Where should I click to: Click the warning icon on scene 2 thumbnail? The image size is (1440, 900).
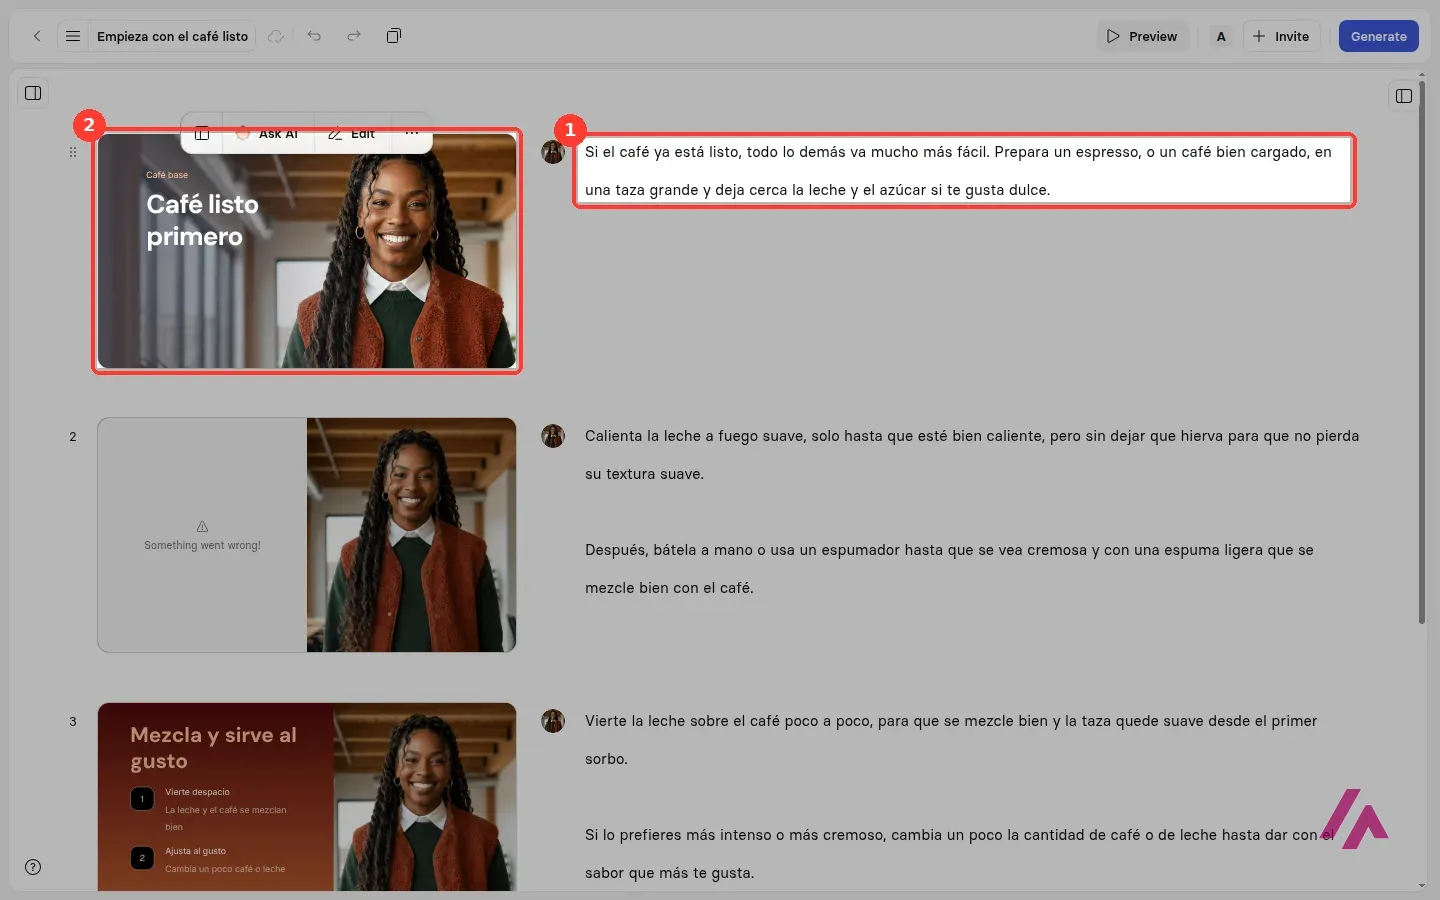coord(202,526)
